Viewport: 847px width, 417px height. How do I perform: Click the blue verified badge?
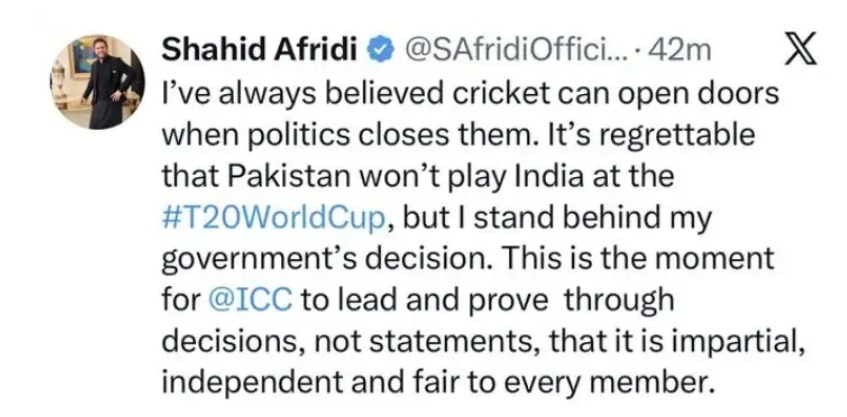point(381,51)
